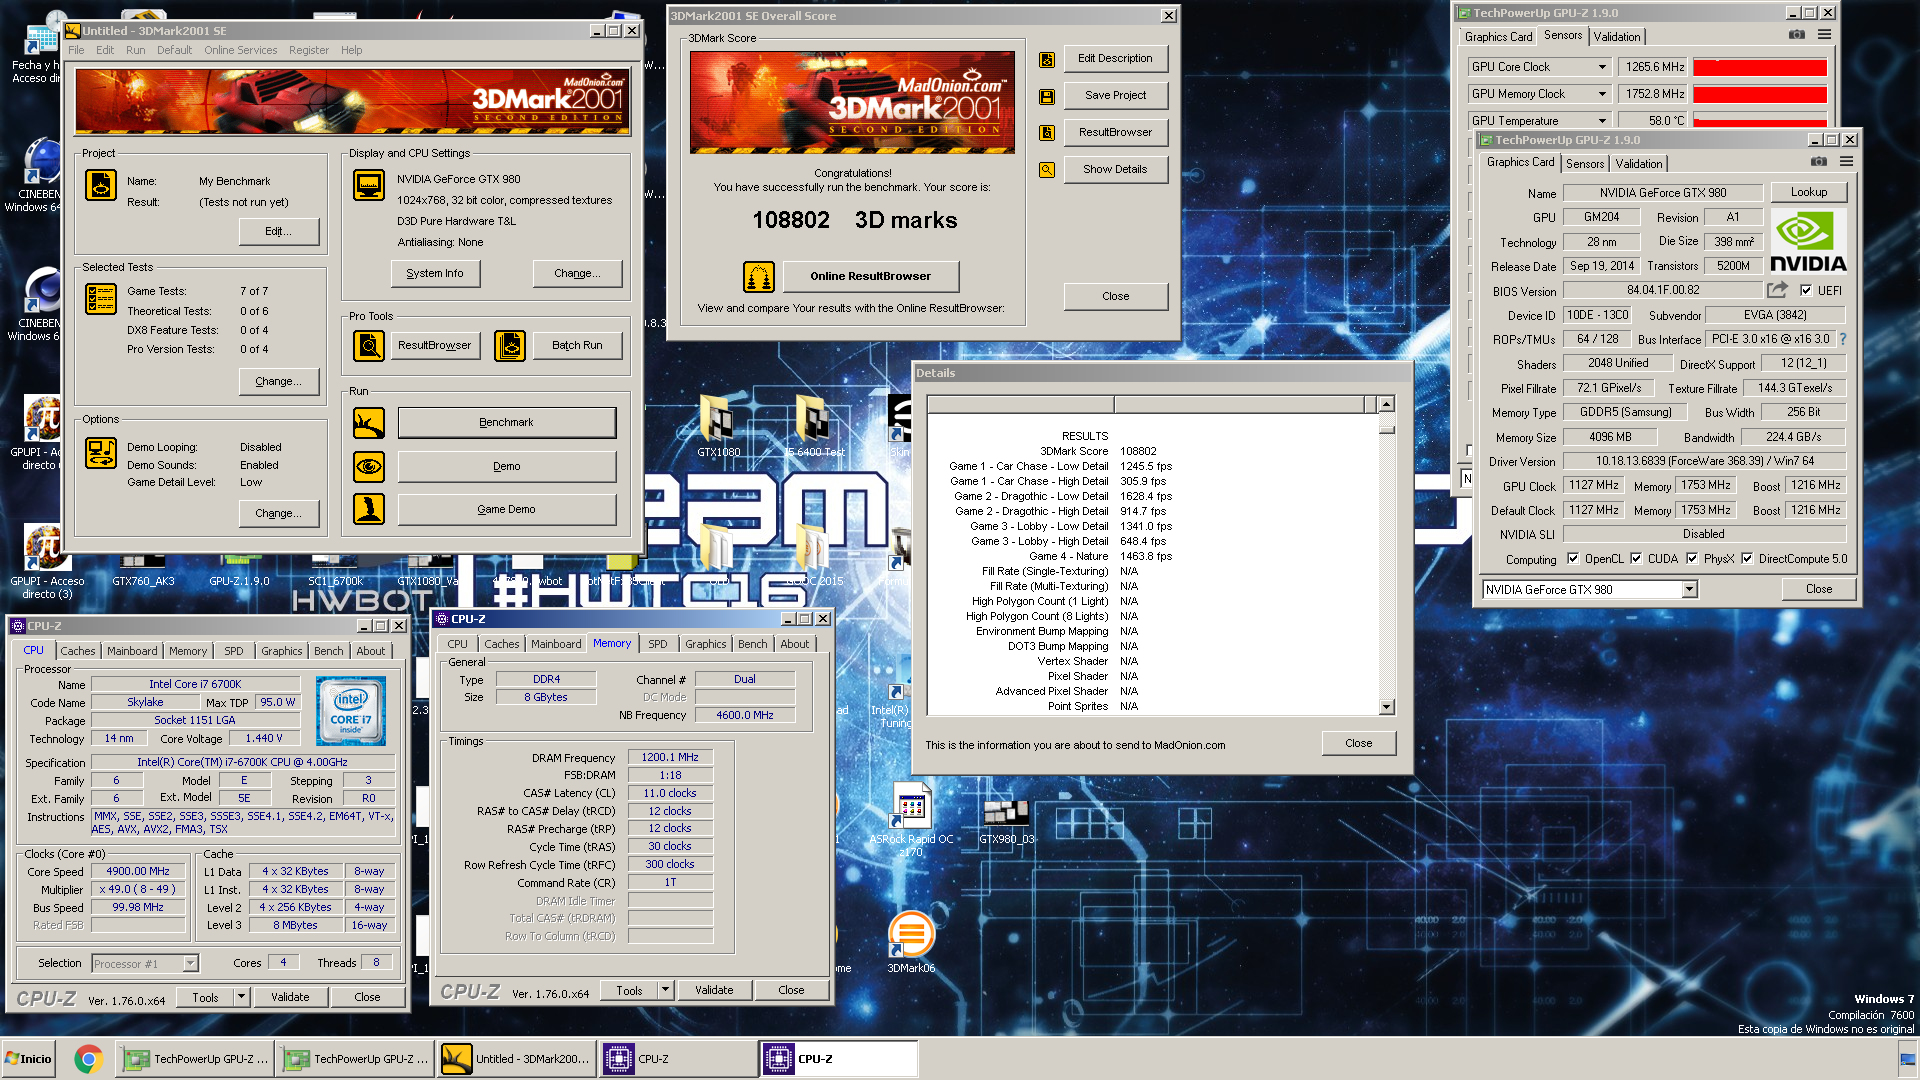Click the Inicio start button
This screenshot has width=1920, height=1080.
(28, 1059)
